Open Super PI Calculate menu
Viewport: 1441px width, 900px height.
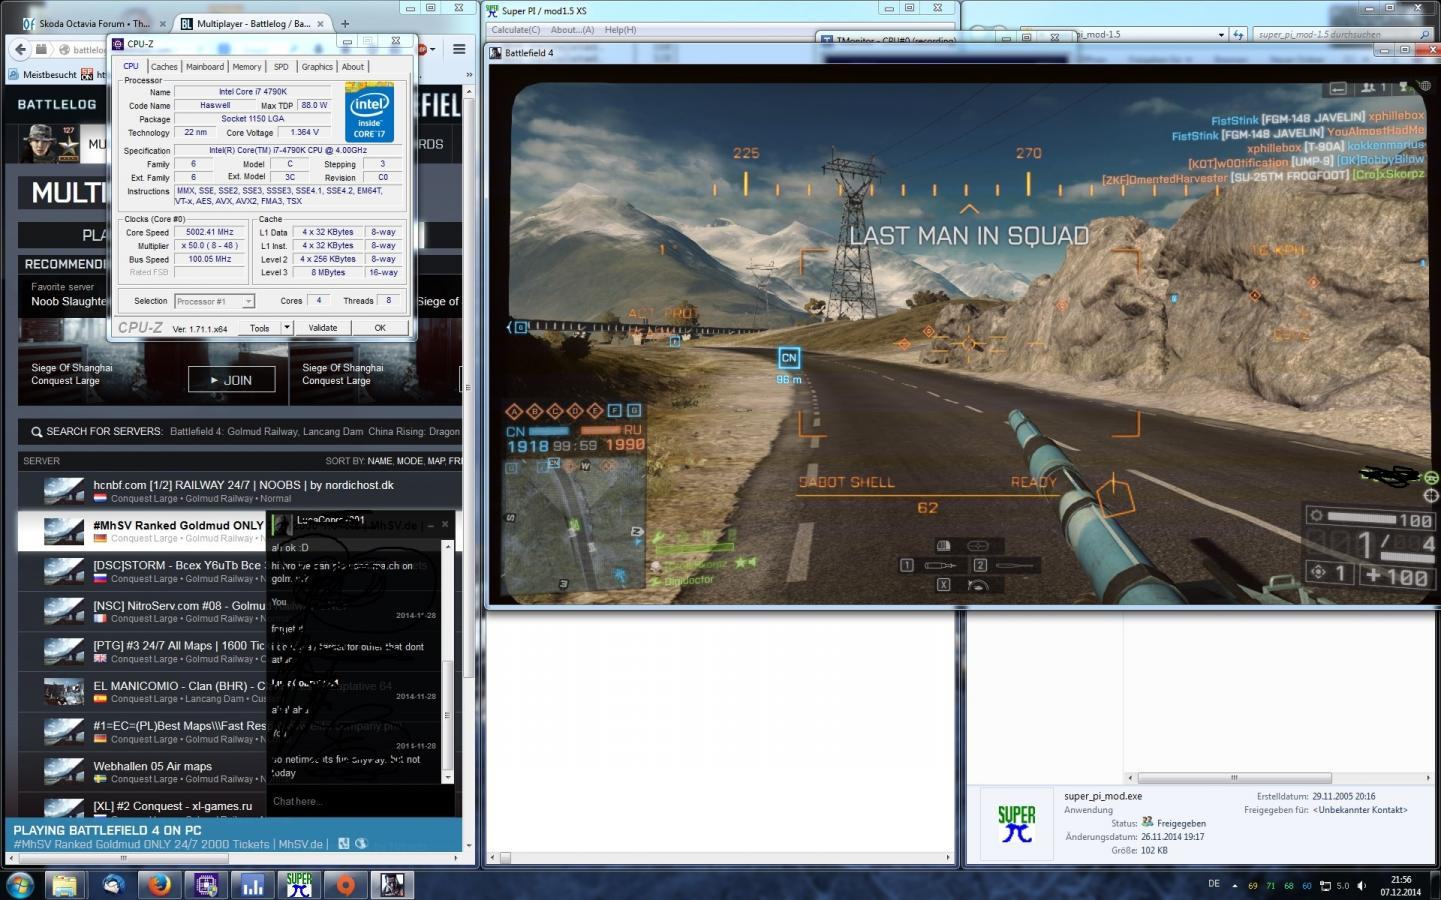pos(516,30)
